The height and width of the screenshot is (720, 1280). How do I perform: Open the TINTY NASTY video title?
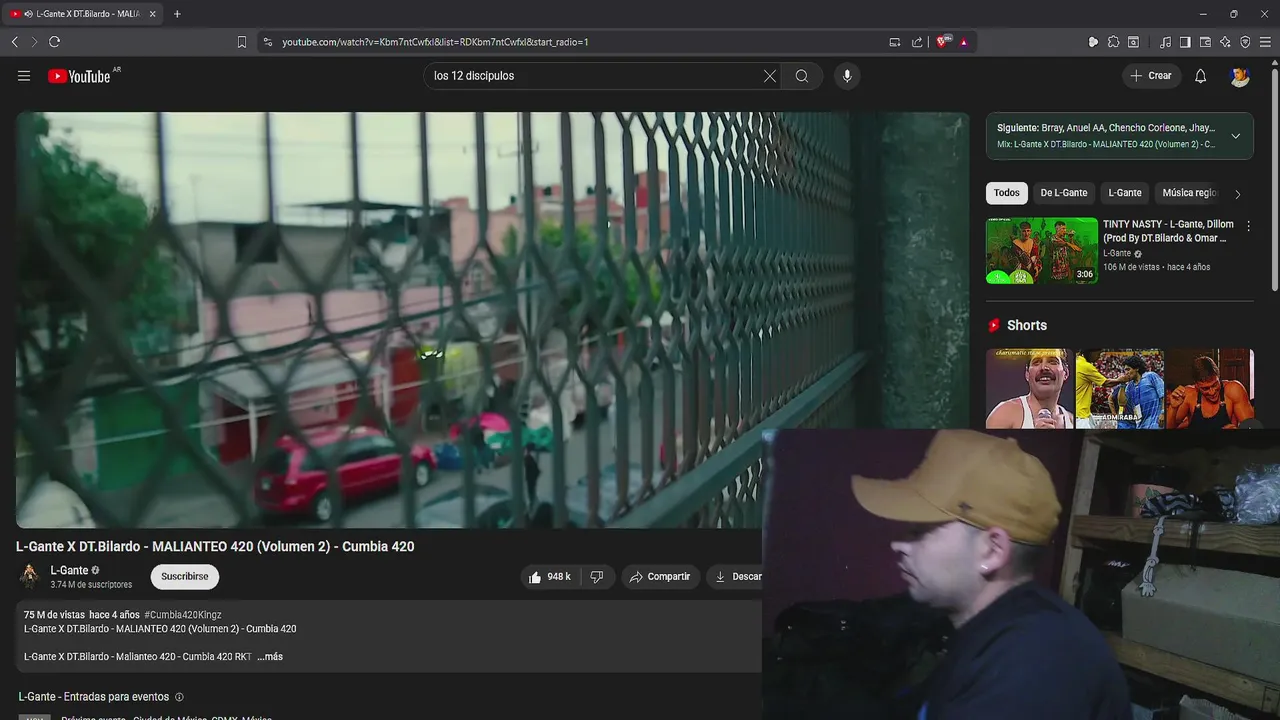1168,231
